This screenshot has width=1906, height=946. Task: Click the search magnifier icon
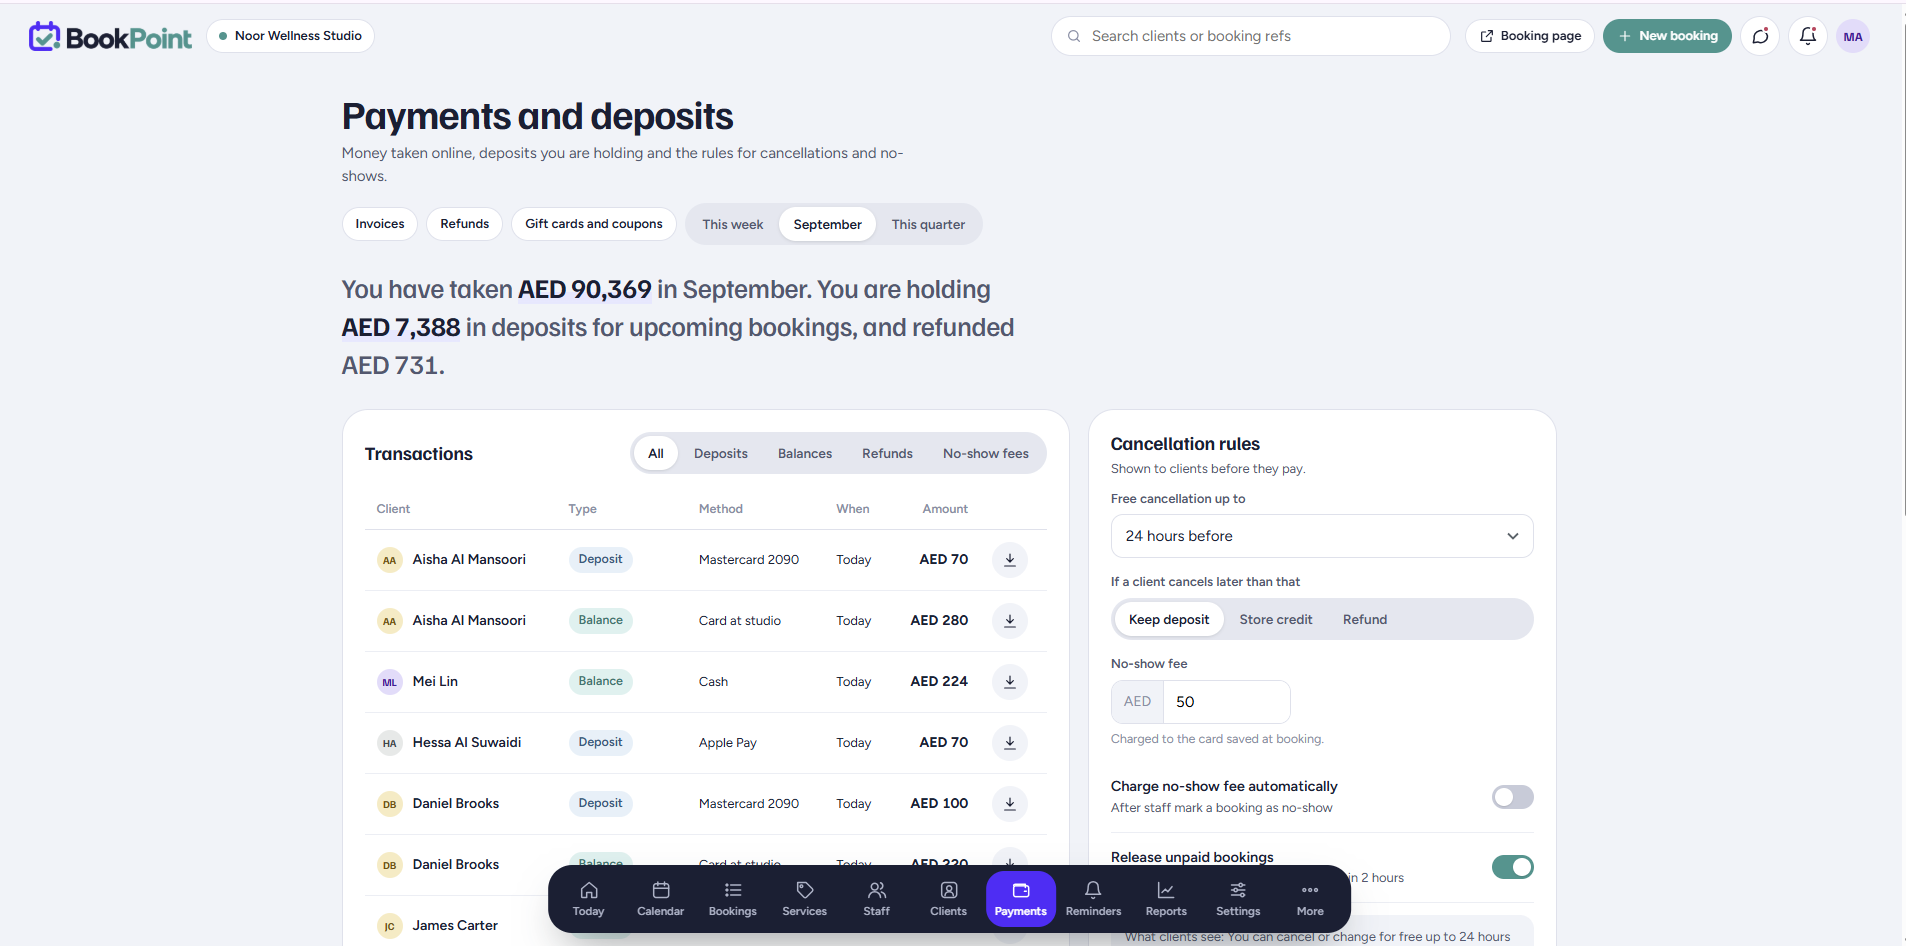pos(1074,36)
